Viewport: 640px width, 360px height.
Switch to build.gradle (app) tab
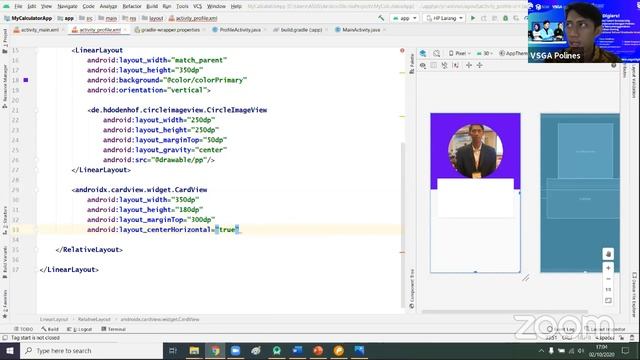click(x=301, y=30)
